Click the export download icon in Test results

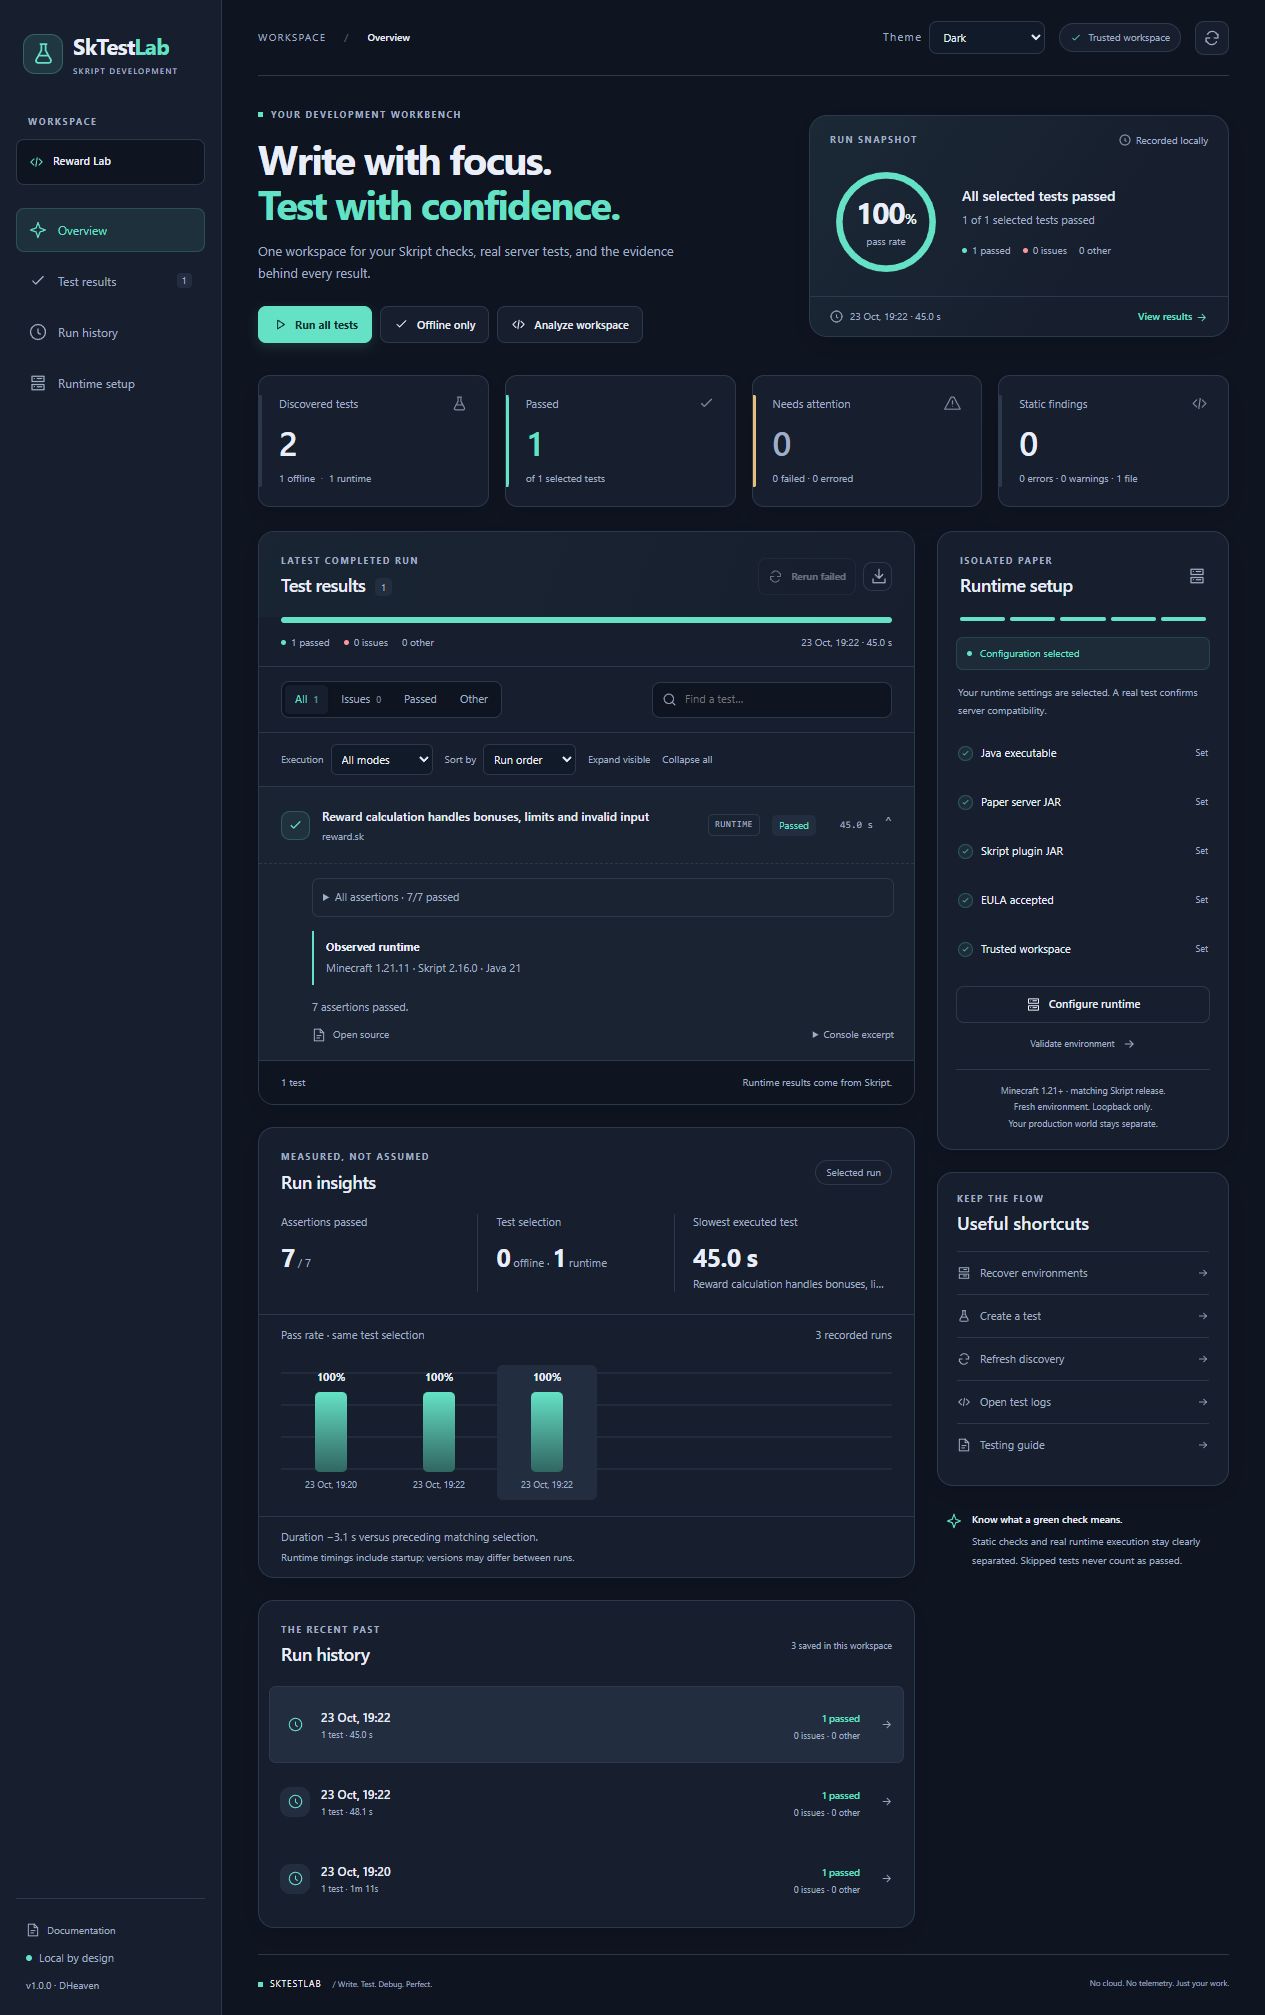878,576
